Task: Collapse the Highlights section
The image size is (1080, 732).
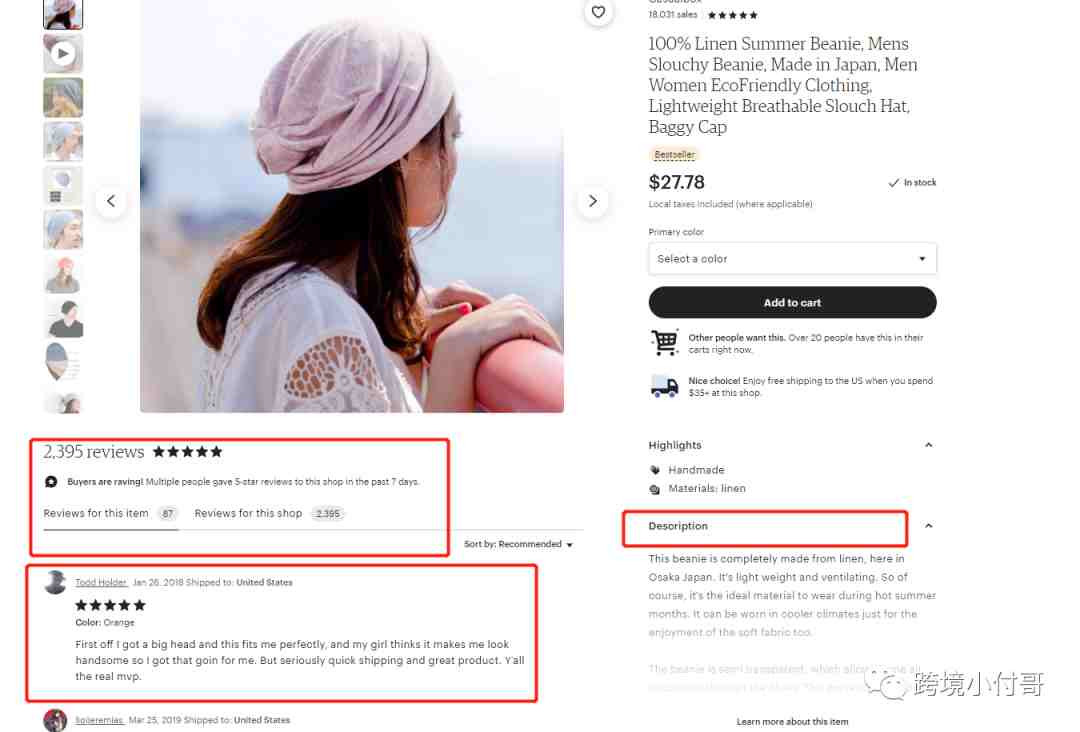Action: pyautogui.click(x=928, y=445)
